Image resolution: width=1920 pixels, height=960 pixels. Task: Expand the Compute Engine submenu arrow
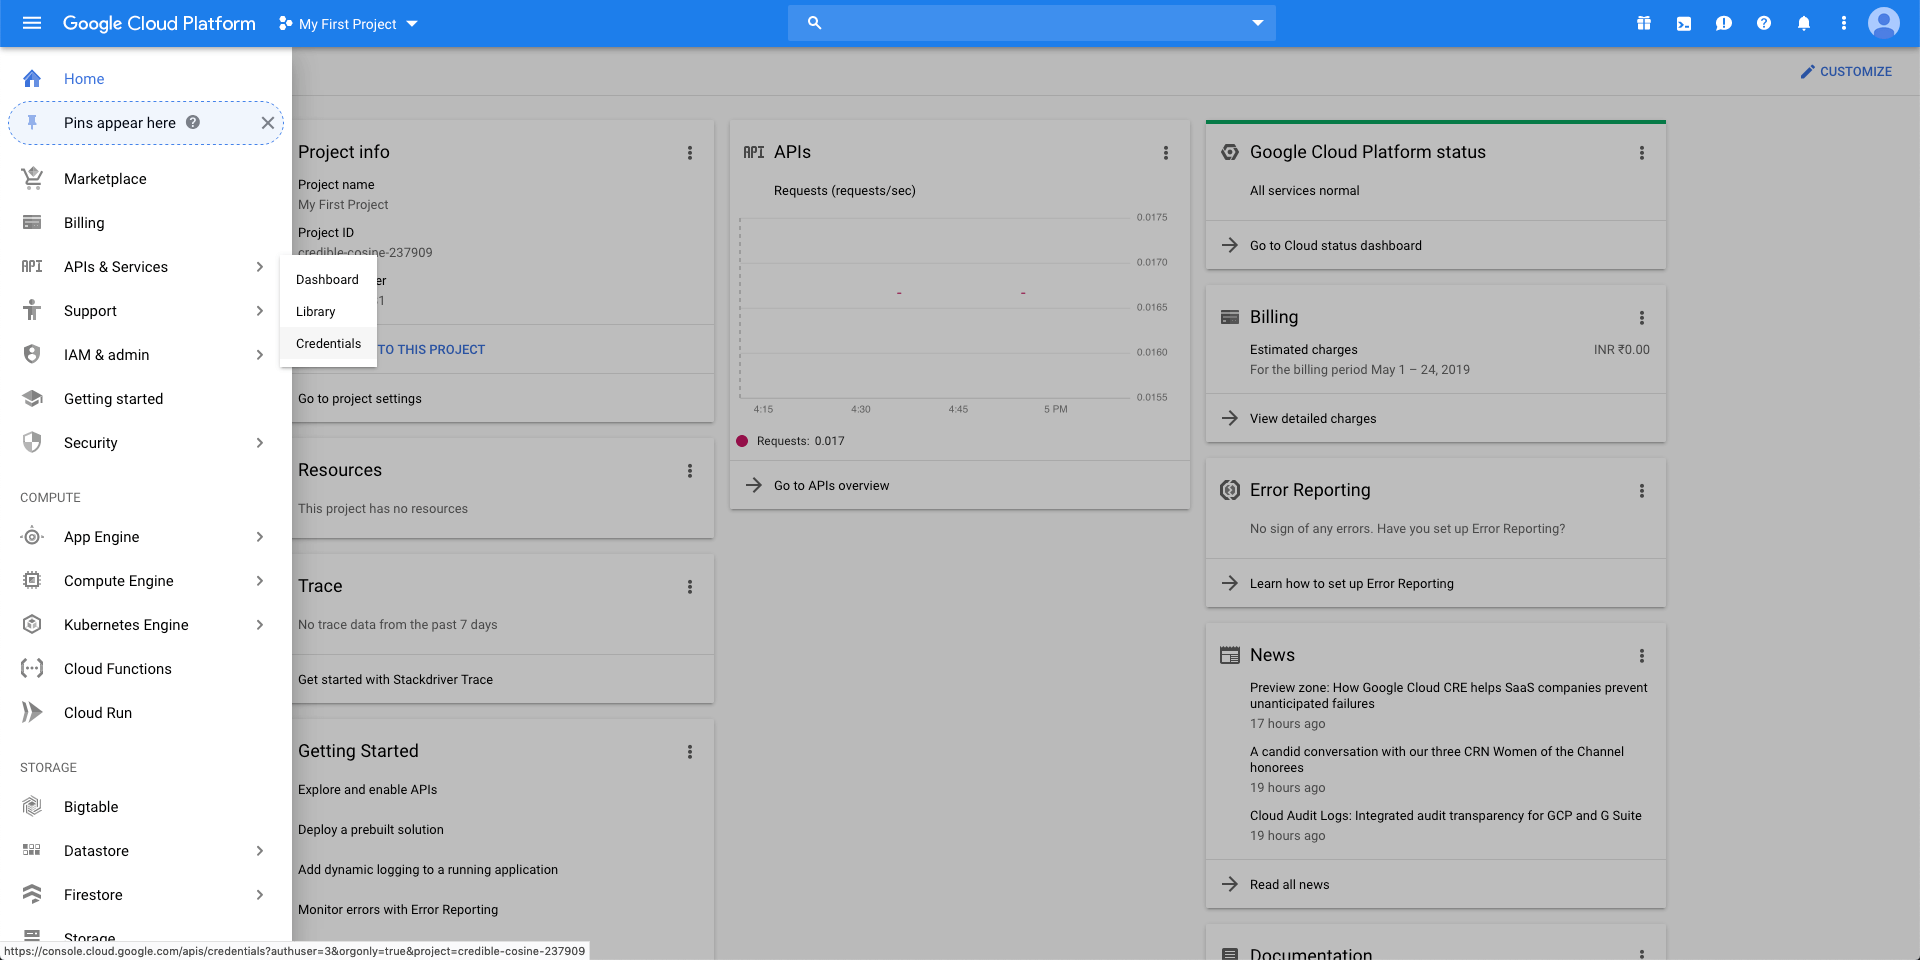point(260,581)
